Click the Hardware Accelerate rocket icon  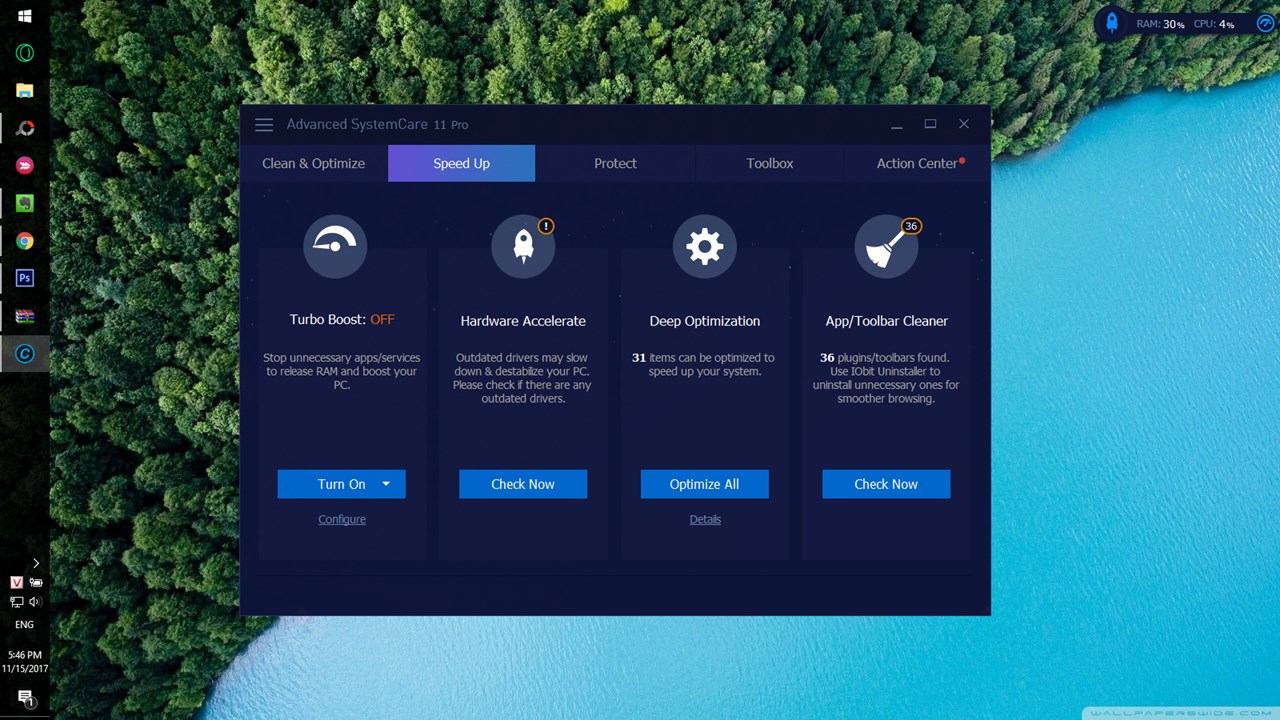click(x=523, y=246)
